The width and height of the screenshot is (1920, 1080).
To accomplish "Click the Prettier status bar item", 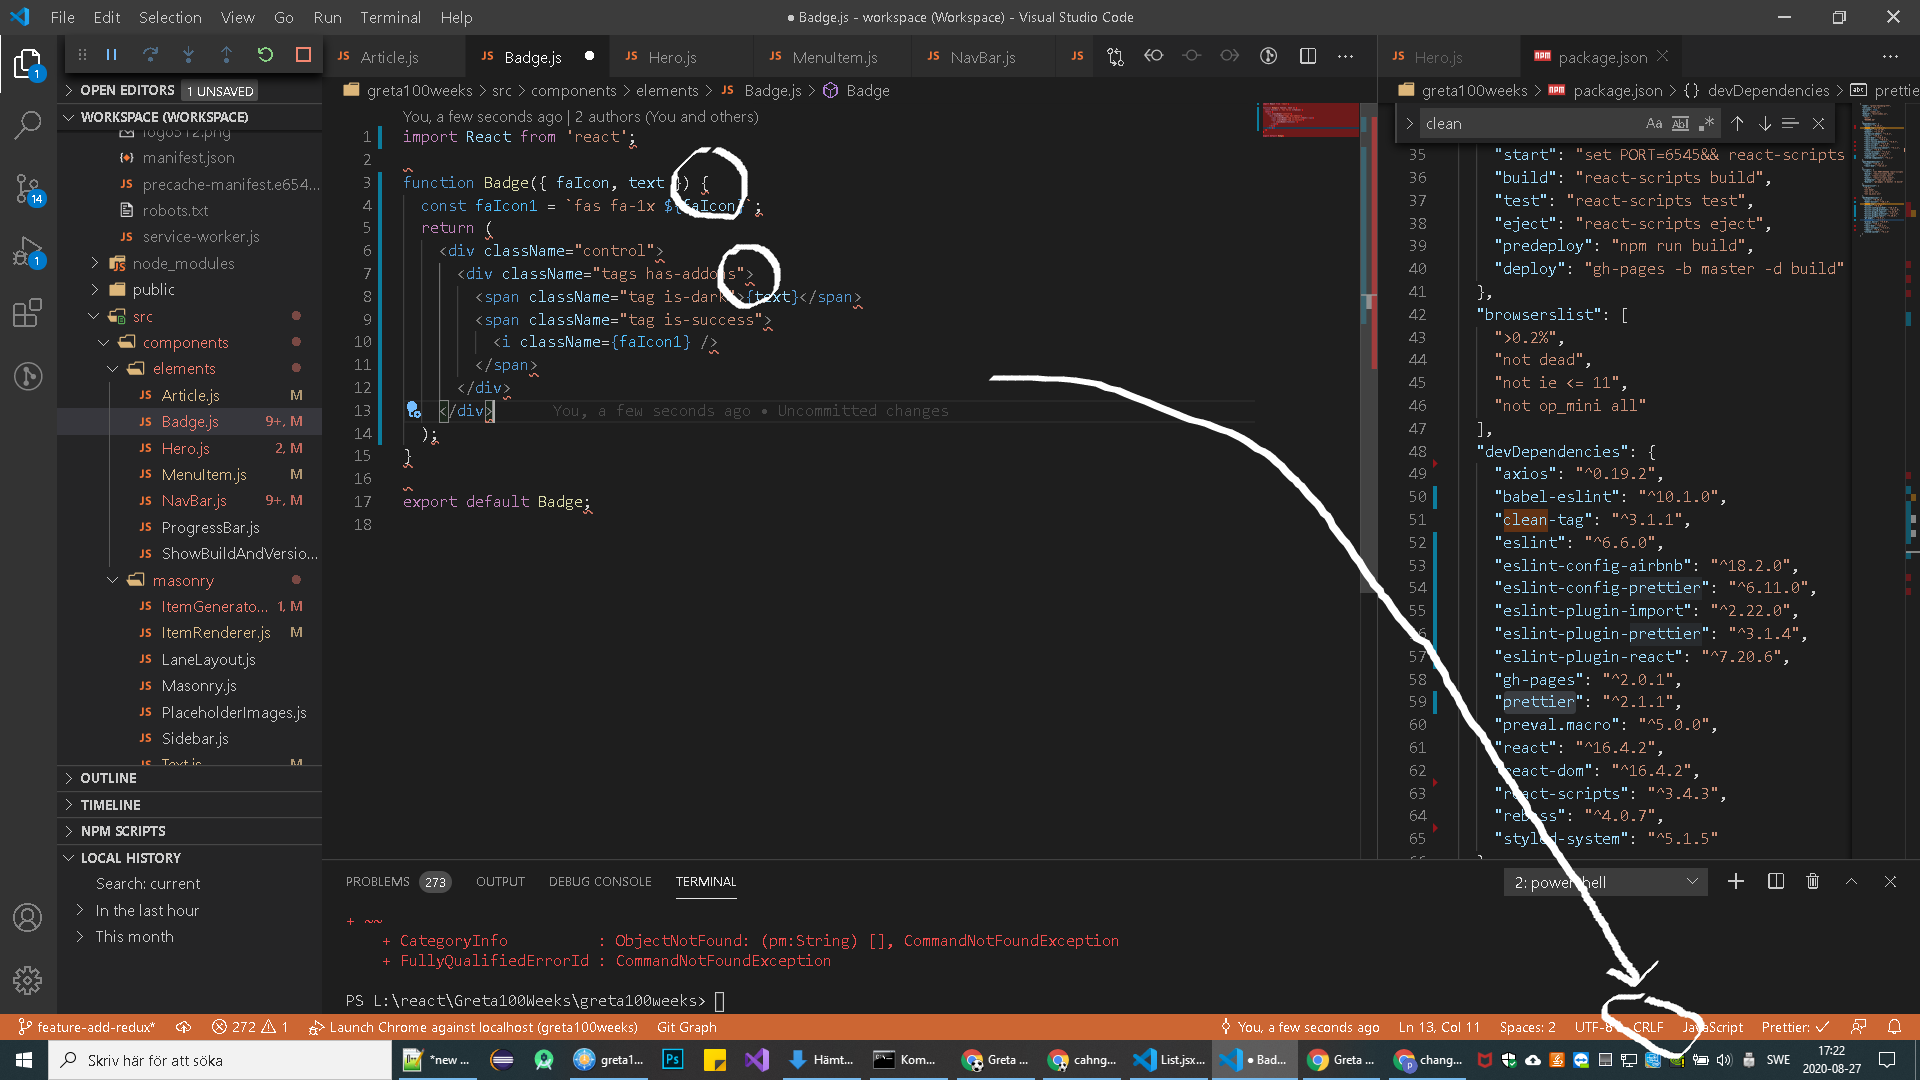I will point(1795,1027).
